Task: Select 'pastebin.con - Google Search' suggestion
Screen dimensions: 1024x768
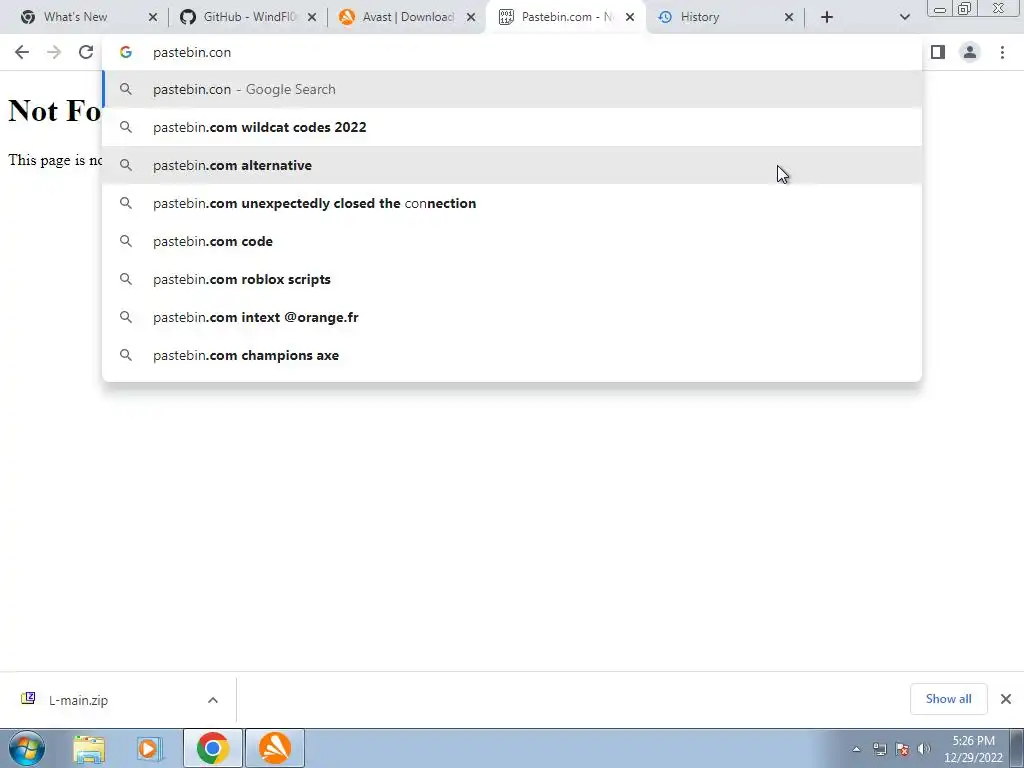Action: (x=512, y=89)
